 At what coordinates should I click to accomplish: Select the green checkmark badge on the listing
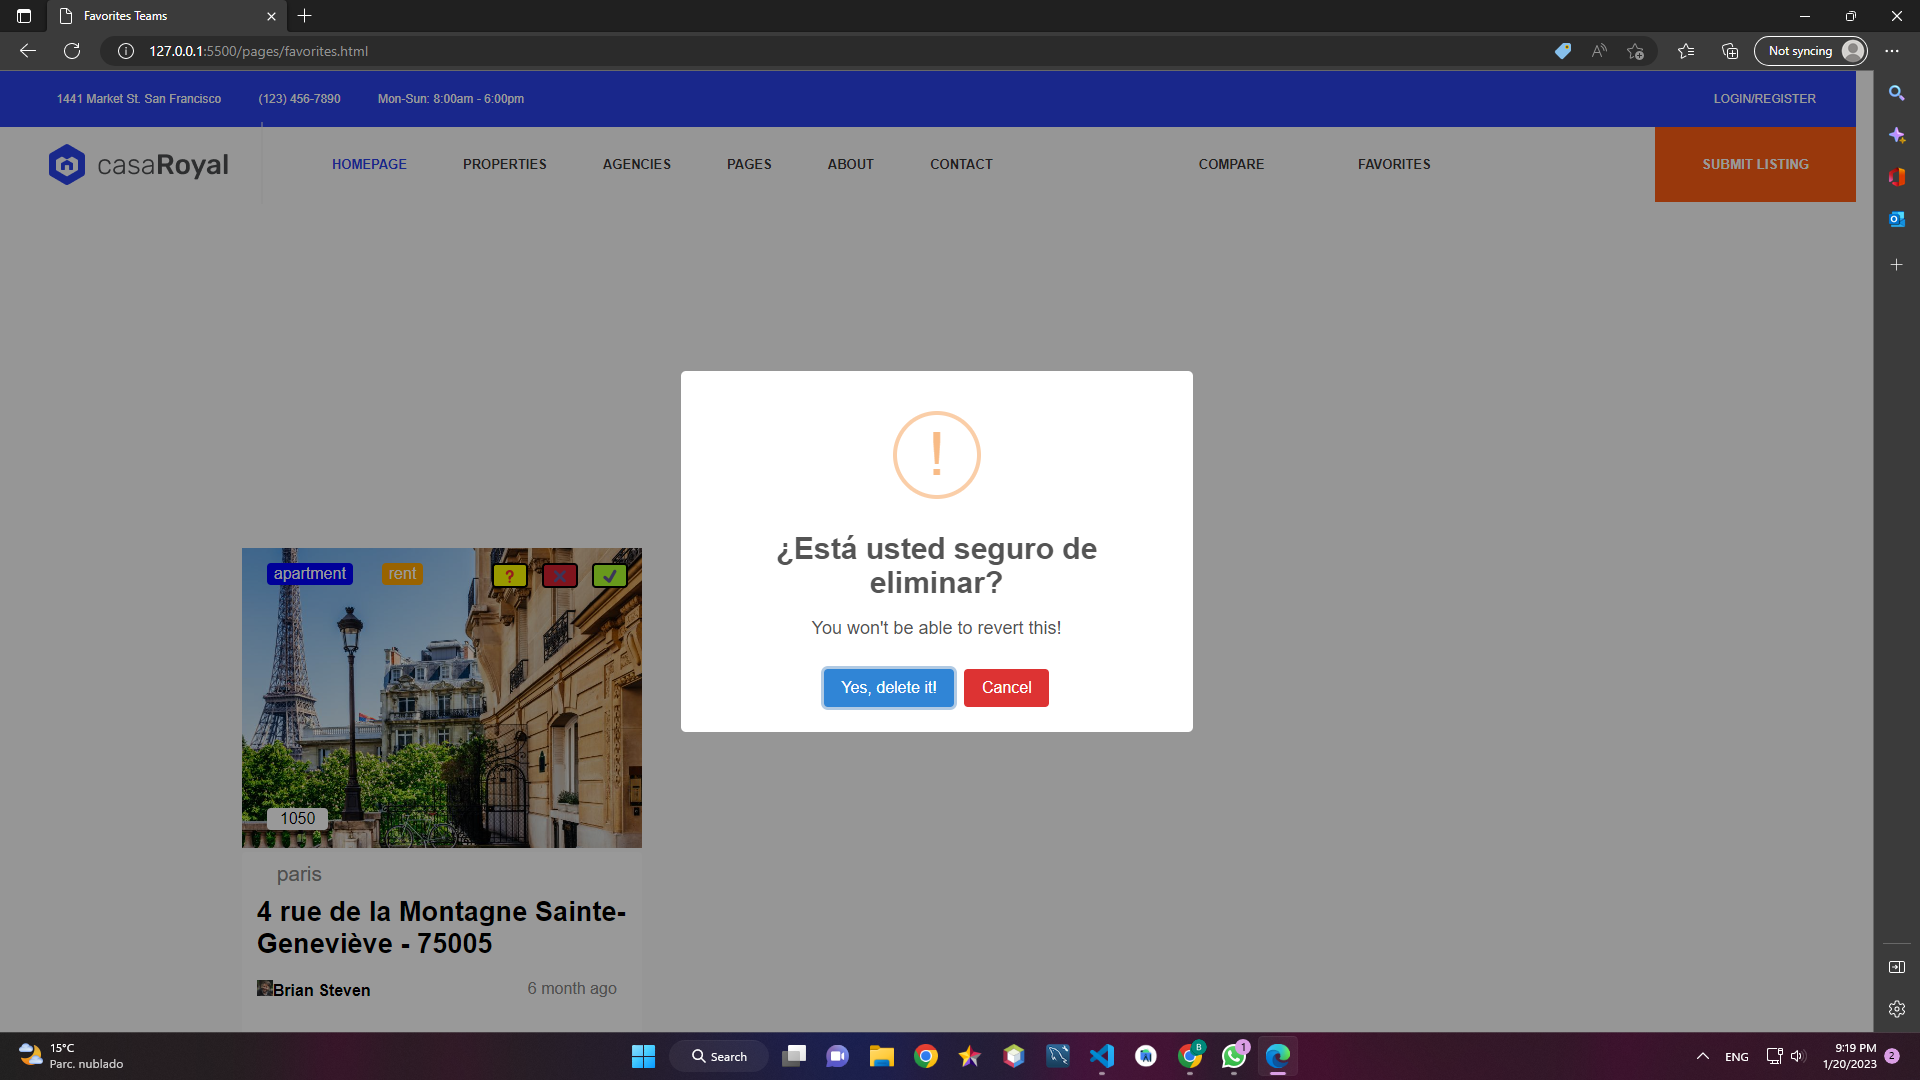coord(610,576)
